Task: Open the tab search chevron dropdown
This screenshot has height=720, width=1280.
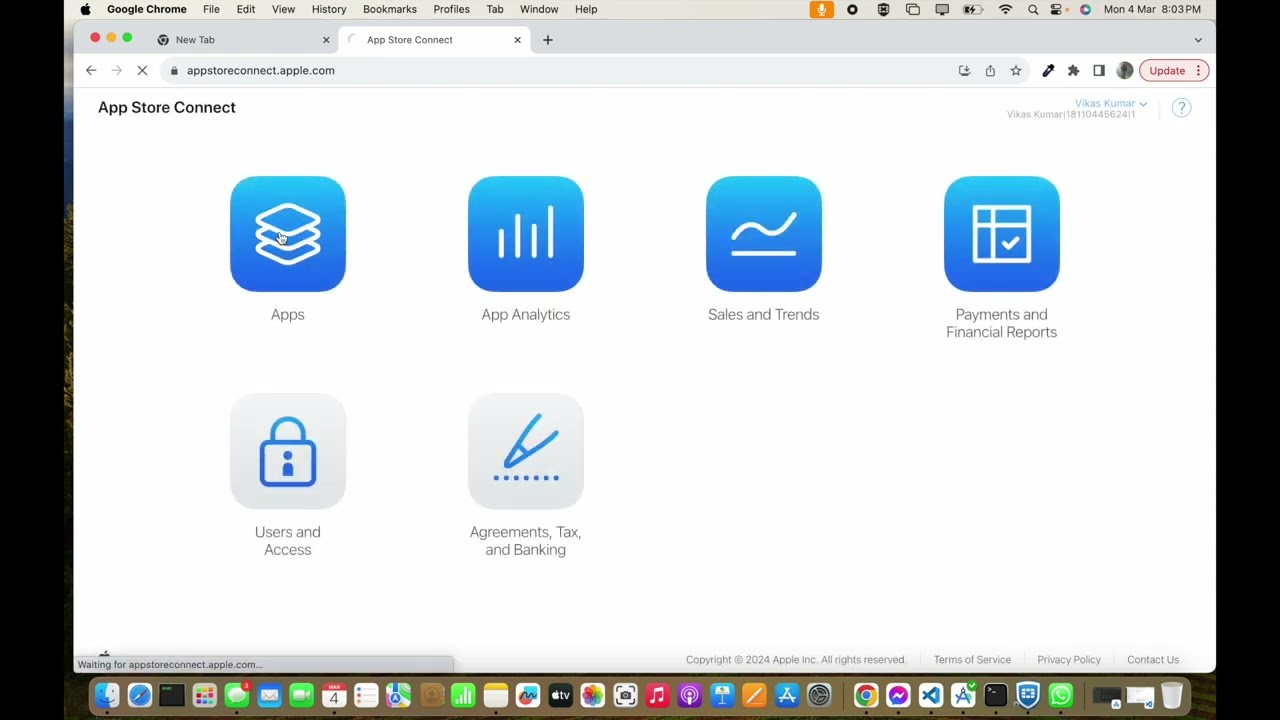Action: click(x=1198, y=40)
